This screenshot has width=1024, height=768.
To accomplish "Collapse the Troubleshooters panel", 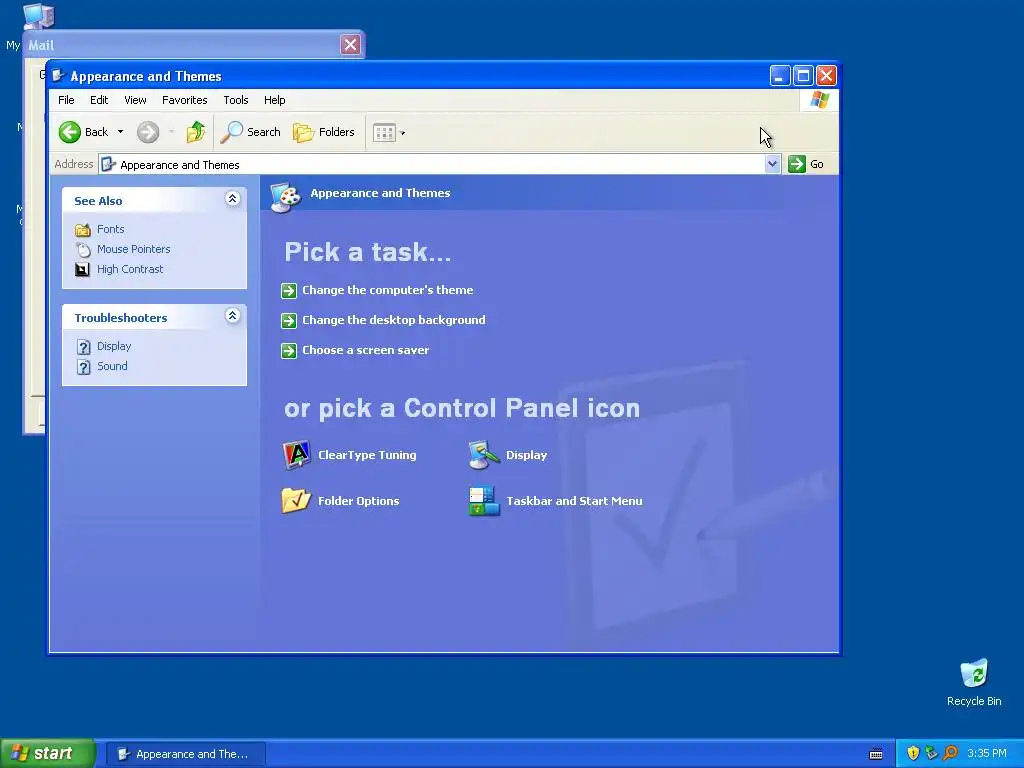I will pos(232,315).
